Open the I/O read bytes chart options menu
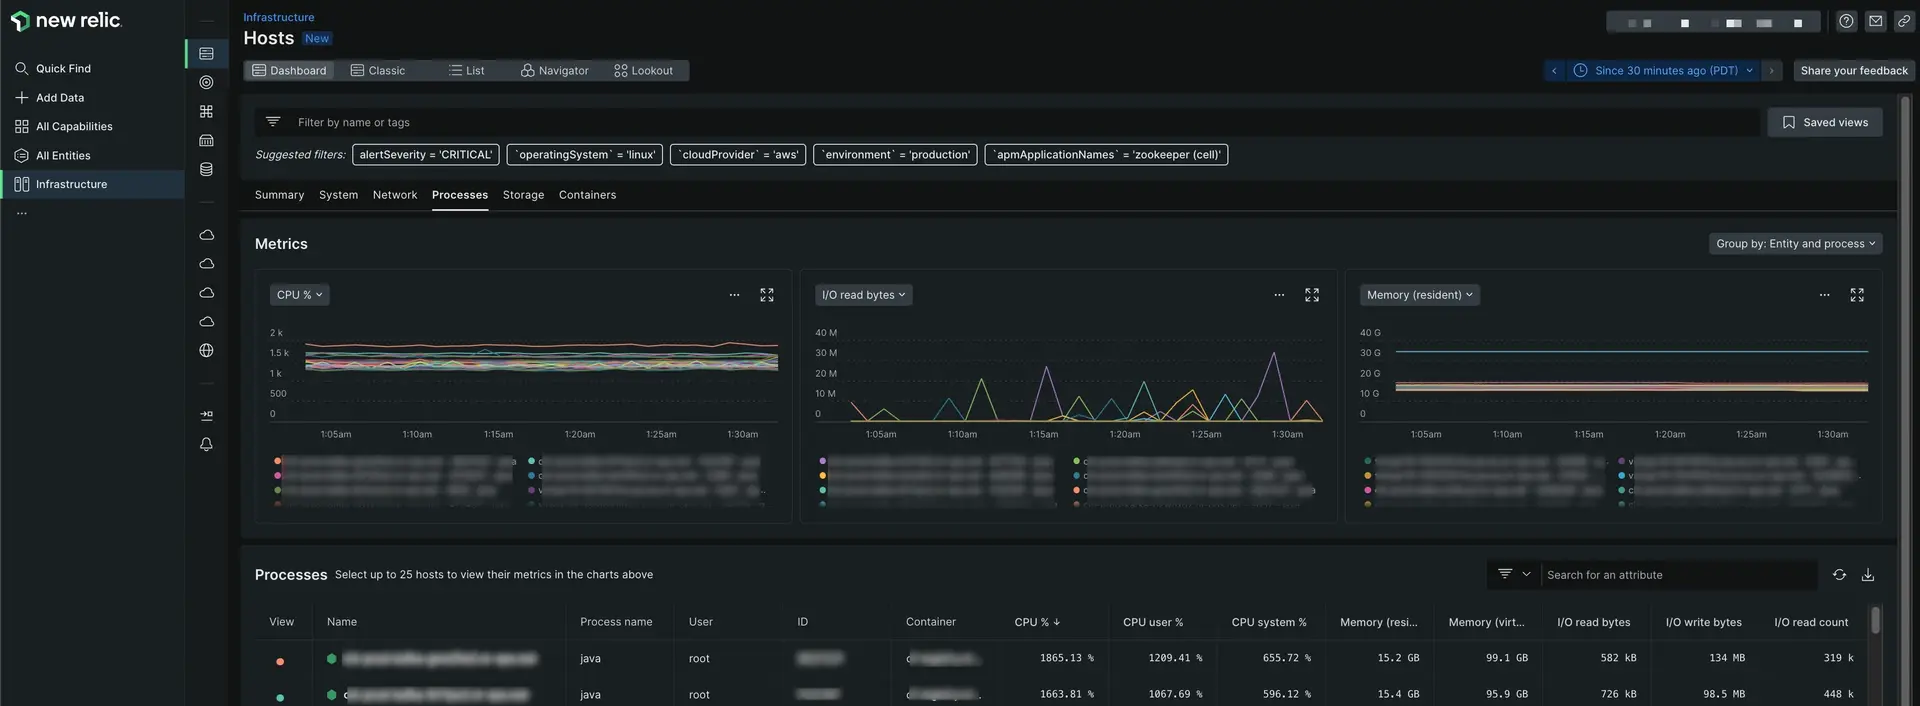Viewport: 1920px width, 706px height. point(1278,295)
